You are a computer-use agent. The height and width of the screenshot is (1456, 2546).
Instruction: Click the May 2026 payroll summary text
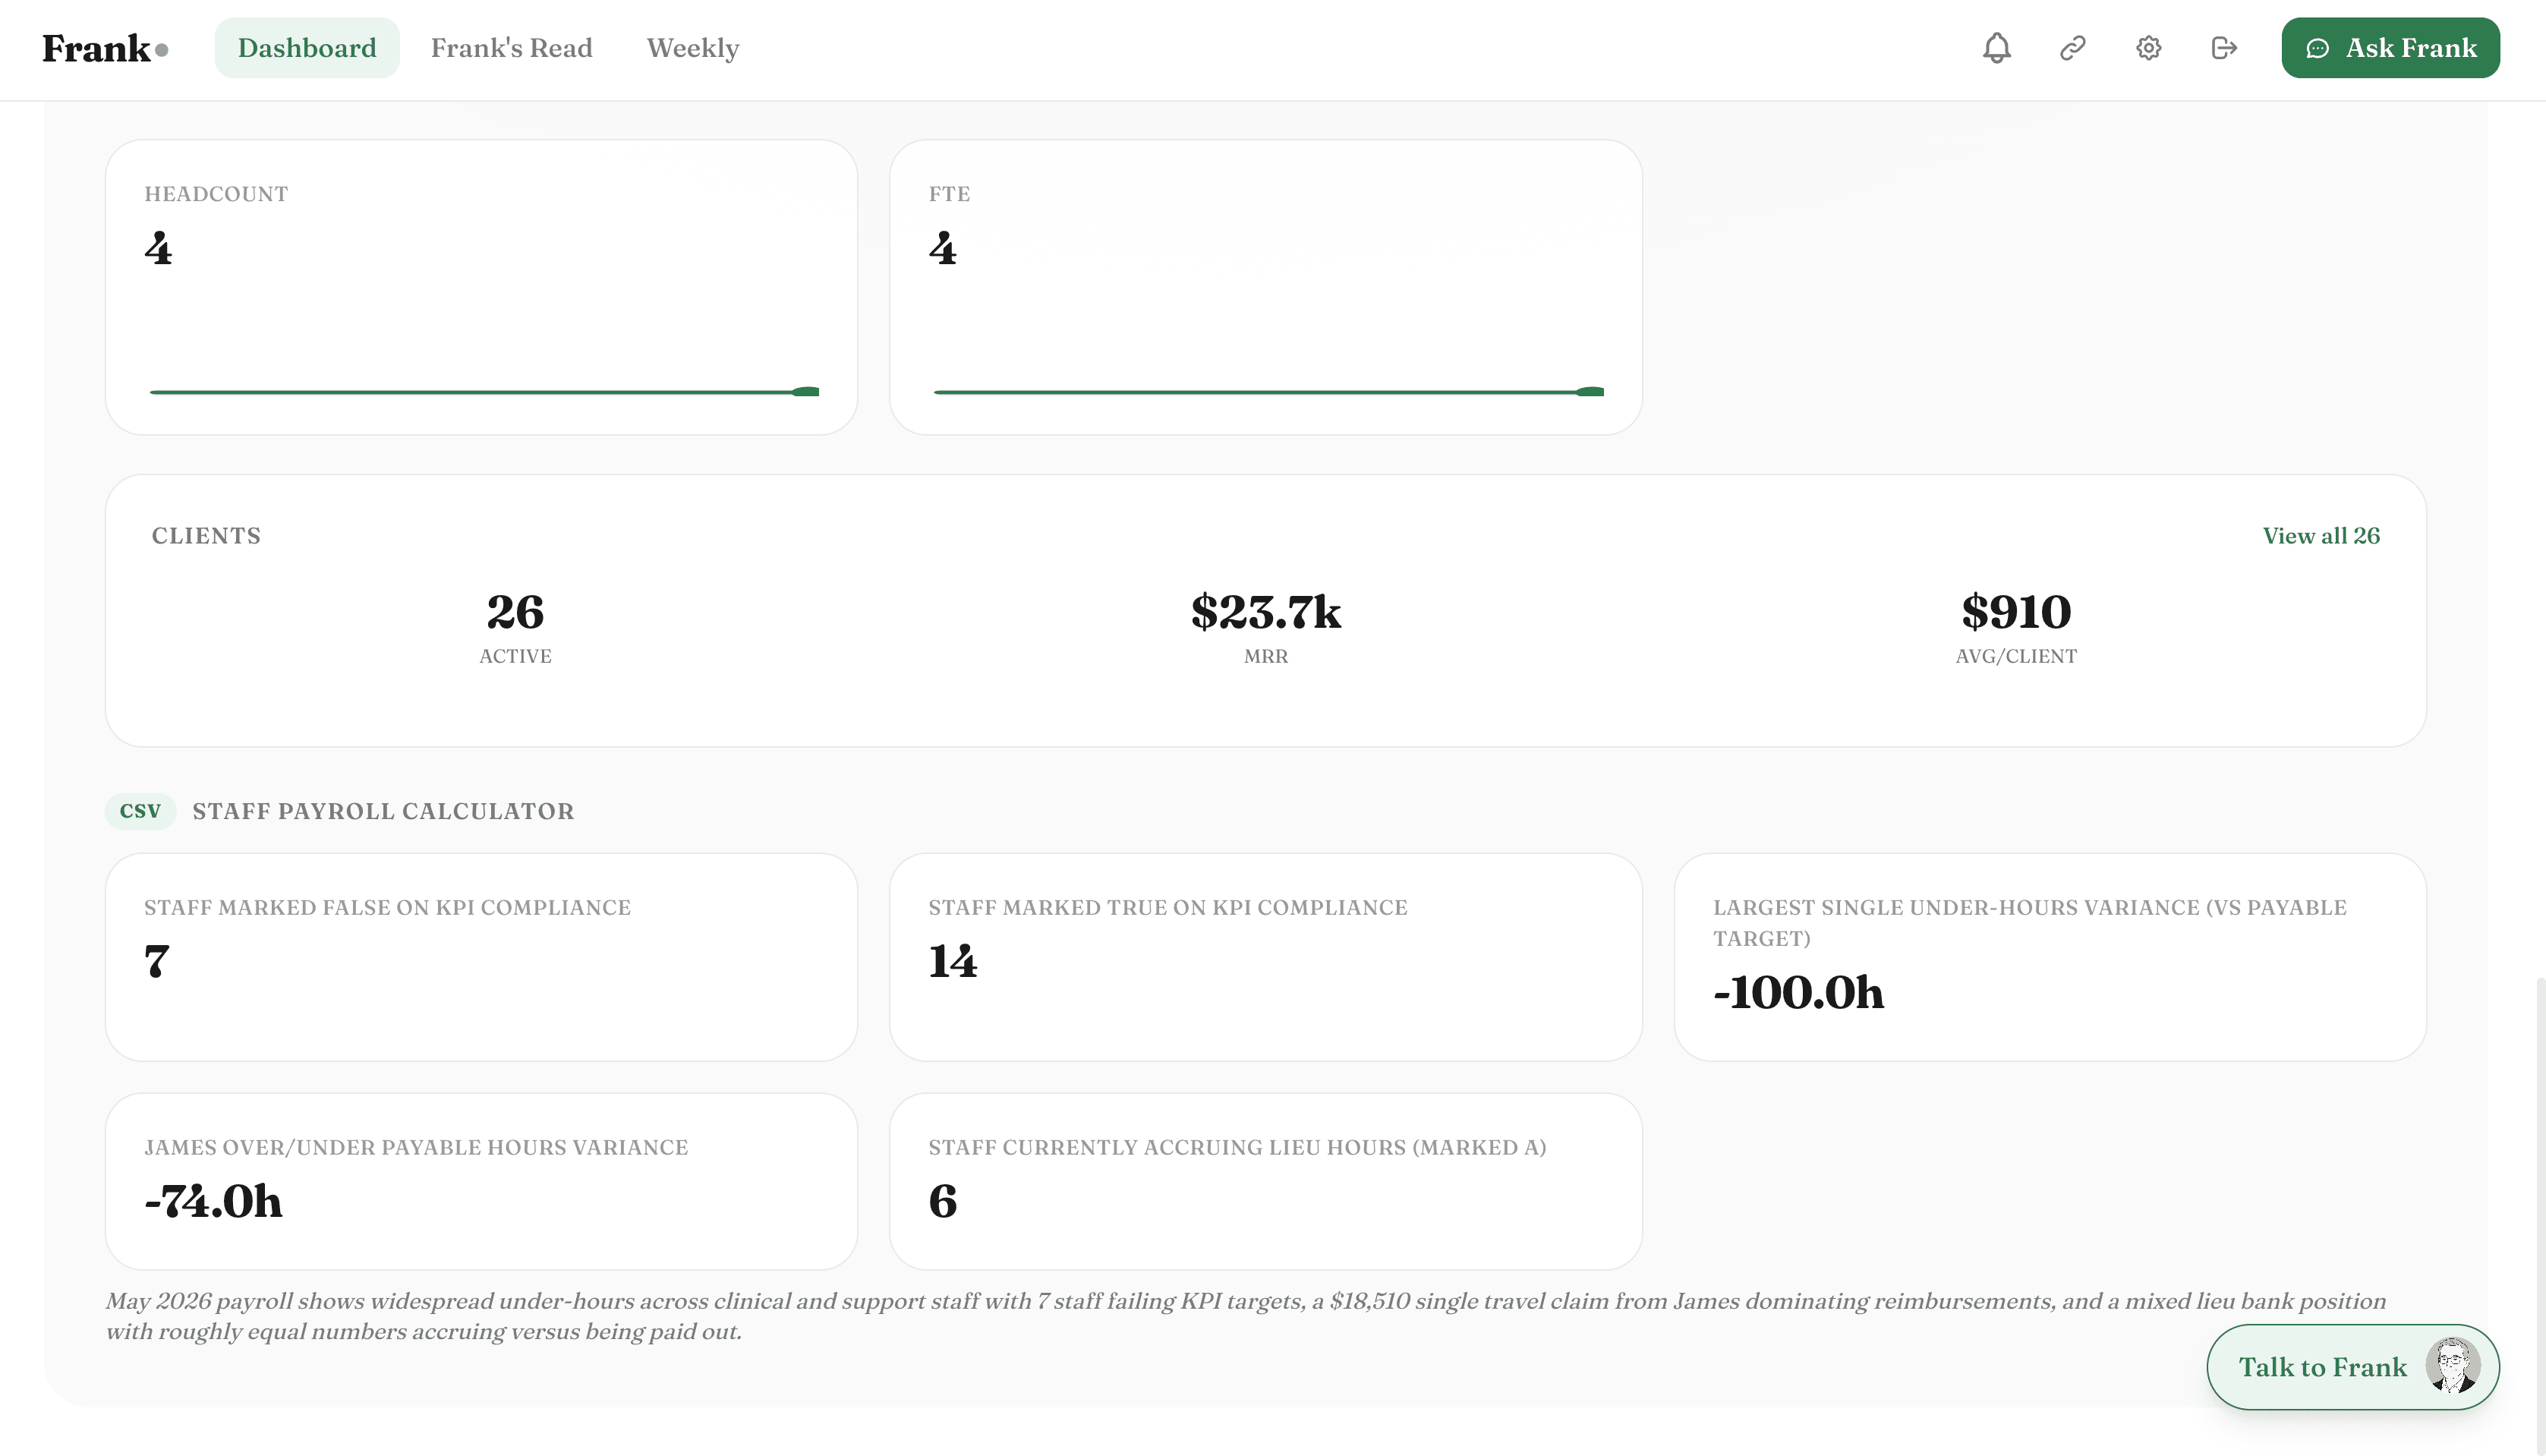pos(1246,1316)
